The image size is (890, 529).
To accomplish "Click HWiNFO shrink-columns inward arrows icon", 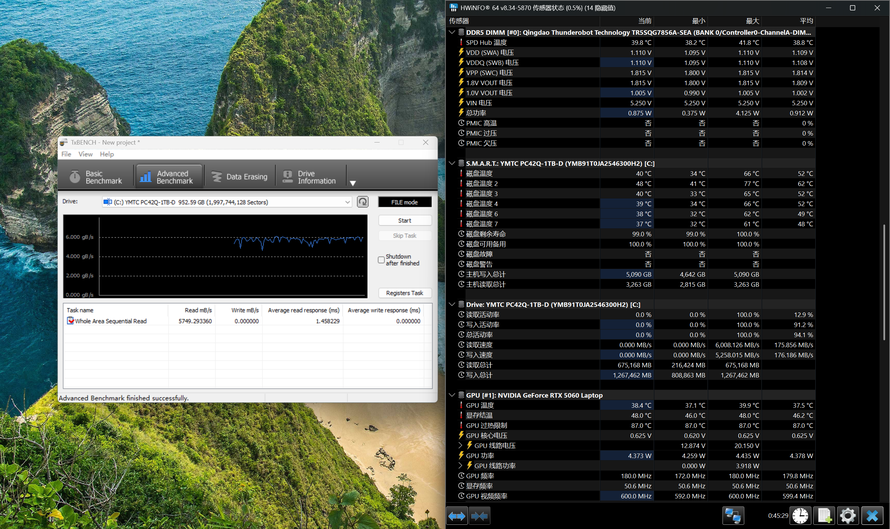I will point(480,515).
